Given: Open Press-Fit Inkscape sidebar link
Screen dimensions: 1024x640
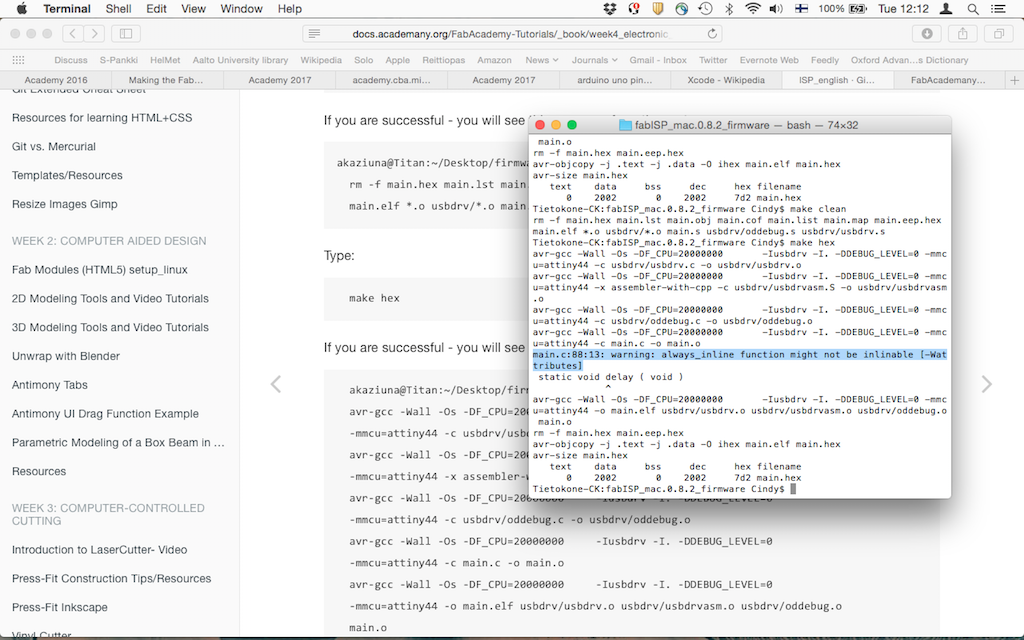Looking at the screenshot, I should tap(59, 607).
